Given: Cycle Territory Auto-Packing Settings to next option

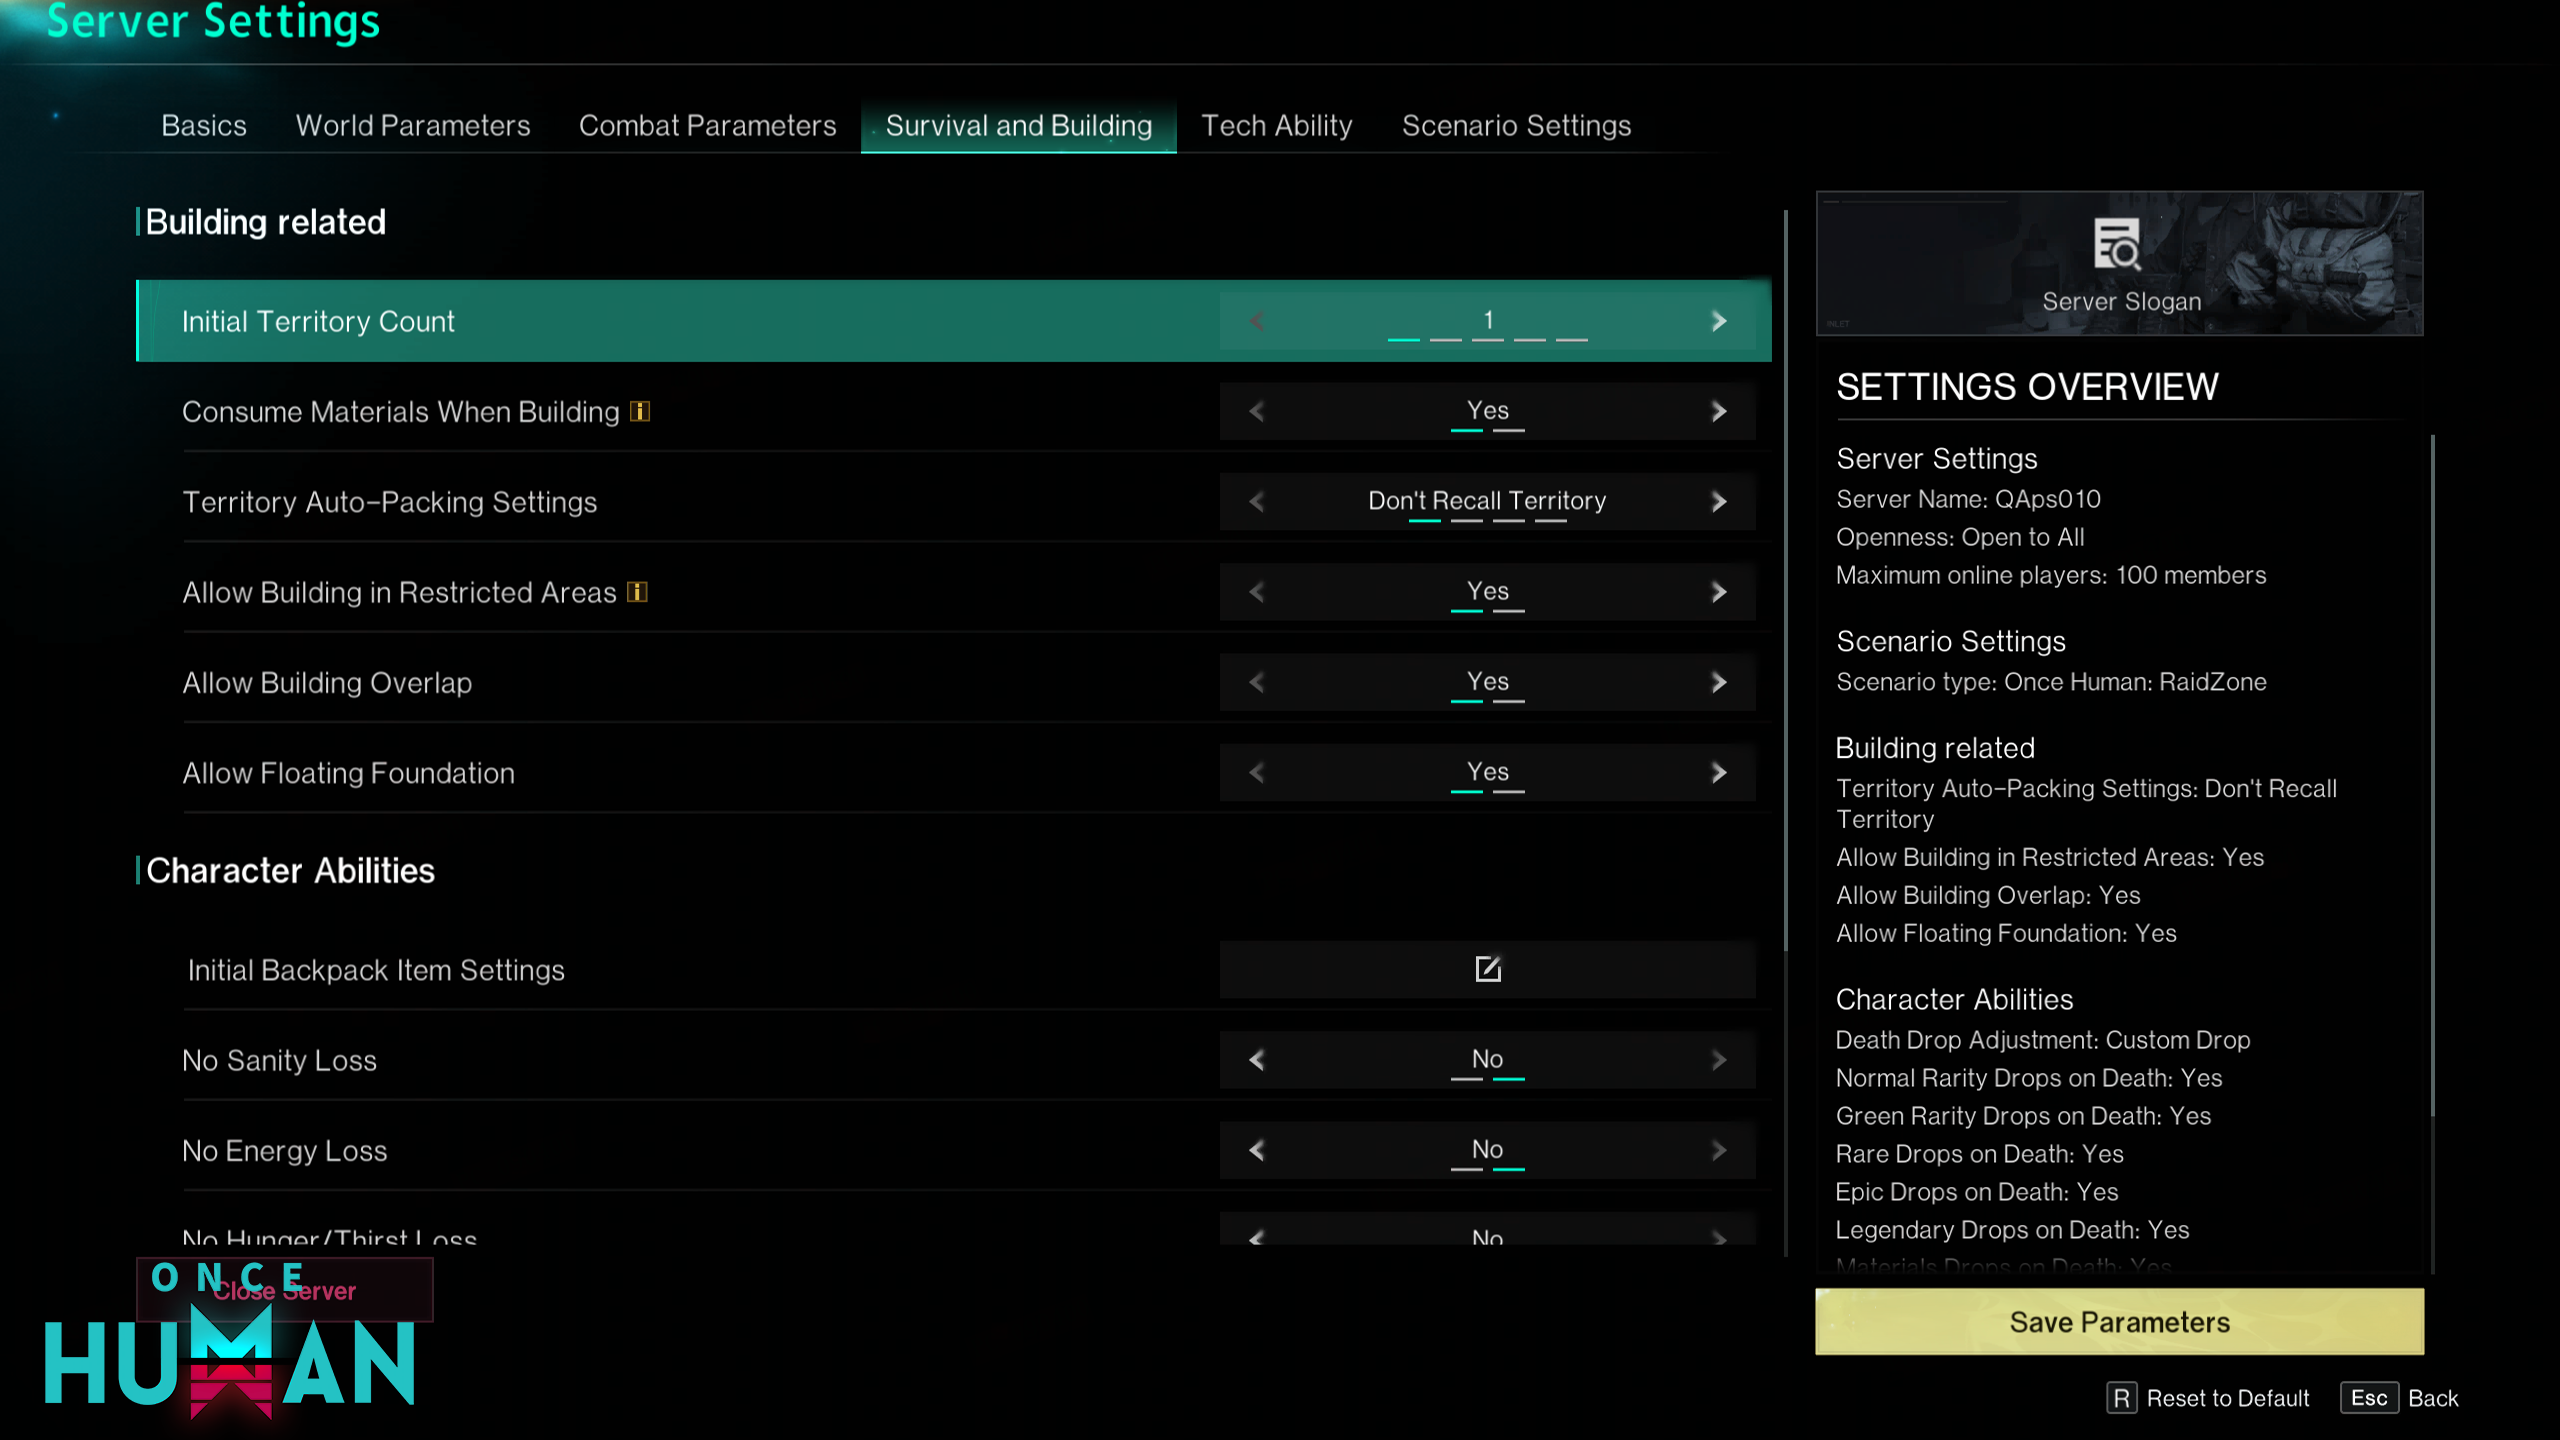Looking at the screenshot, I should pos(1718,501).
